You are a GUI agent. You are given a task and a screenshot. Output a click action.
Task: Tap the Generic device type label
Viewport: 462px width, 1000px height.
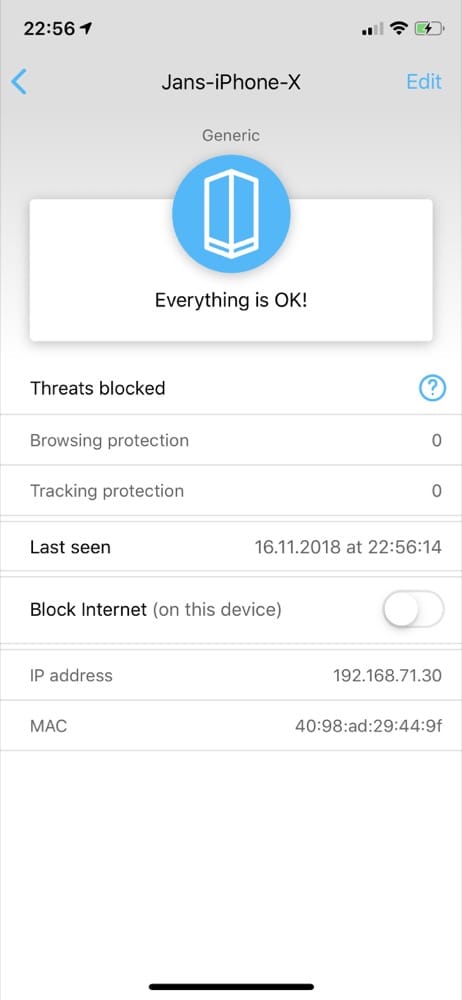pos(231,135)
